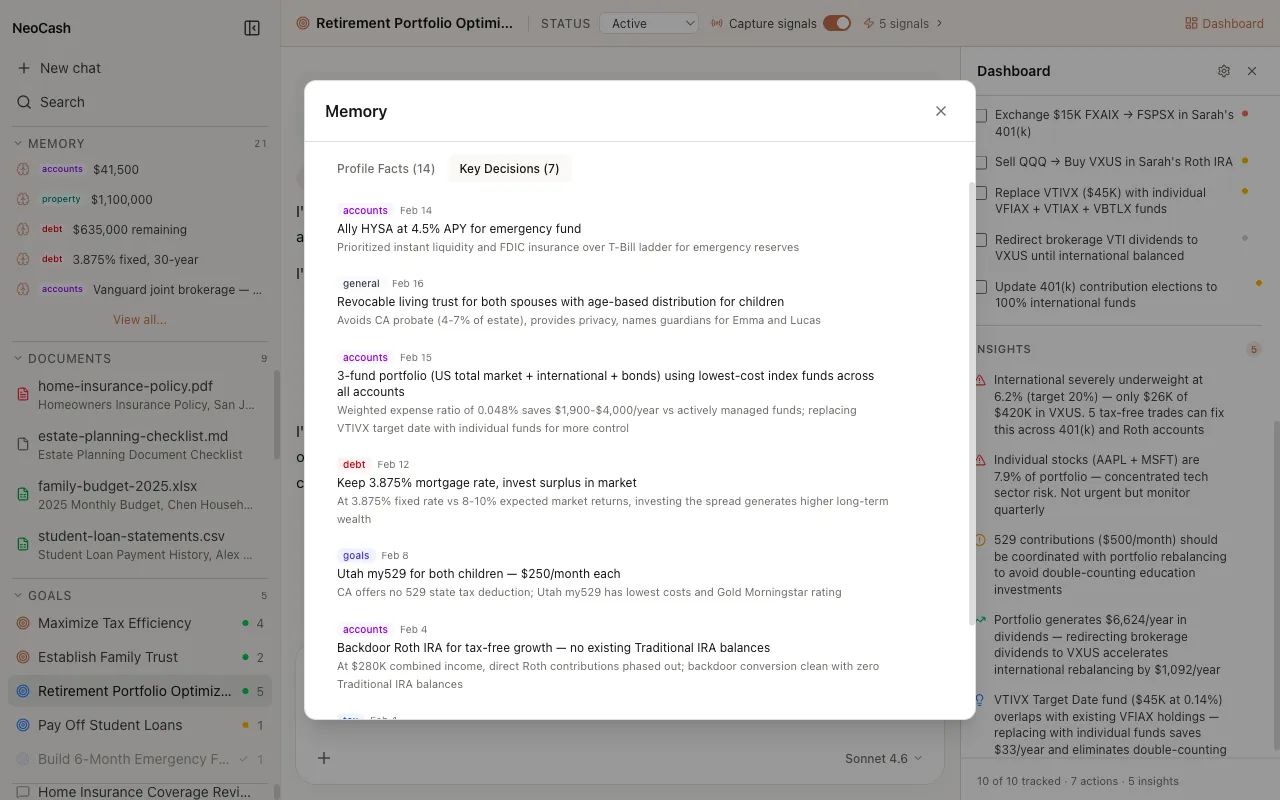The width and height of the screenshot is (1280, 800).
Task: Open dashboard settings gear icon
Action: [1224, 71]
